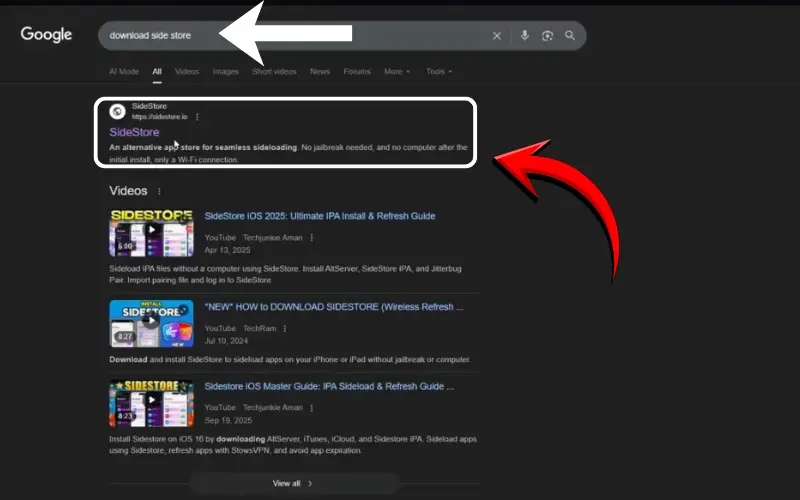The image size is (800, 500).
Task: Open Google Lens image search icon
Action: (547, 36)
